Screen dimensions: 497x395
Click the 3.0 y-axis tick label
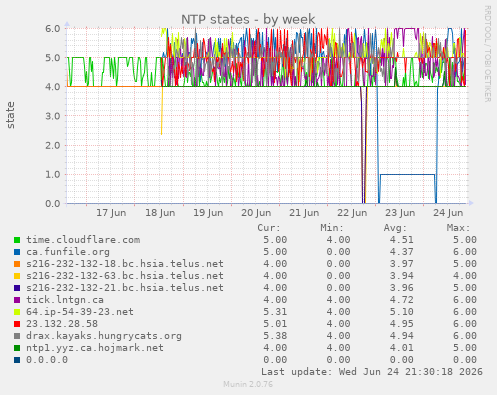53,116
